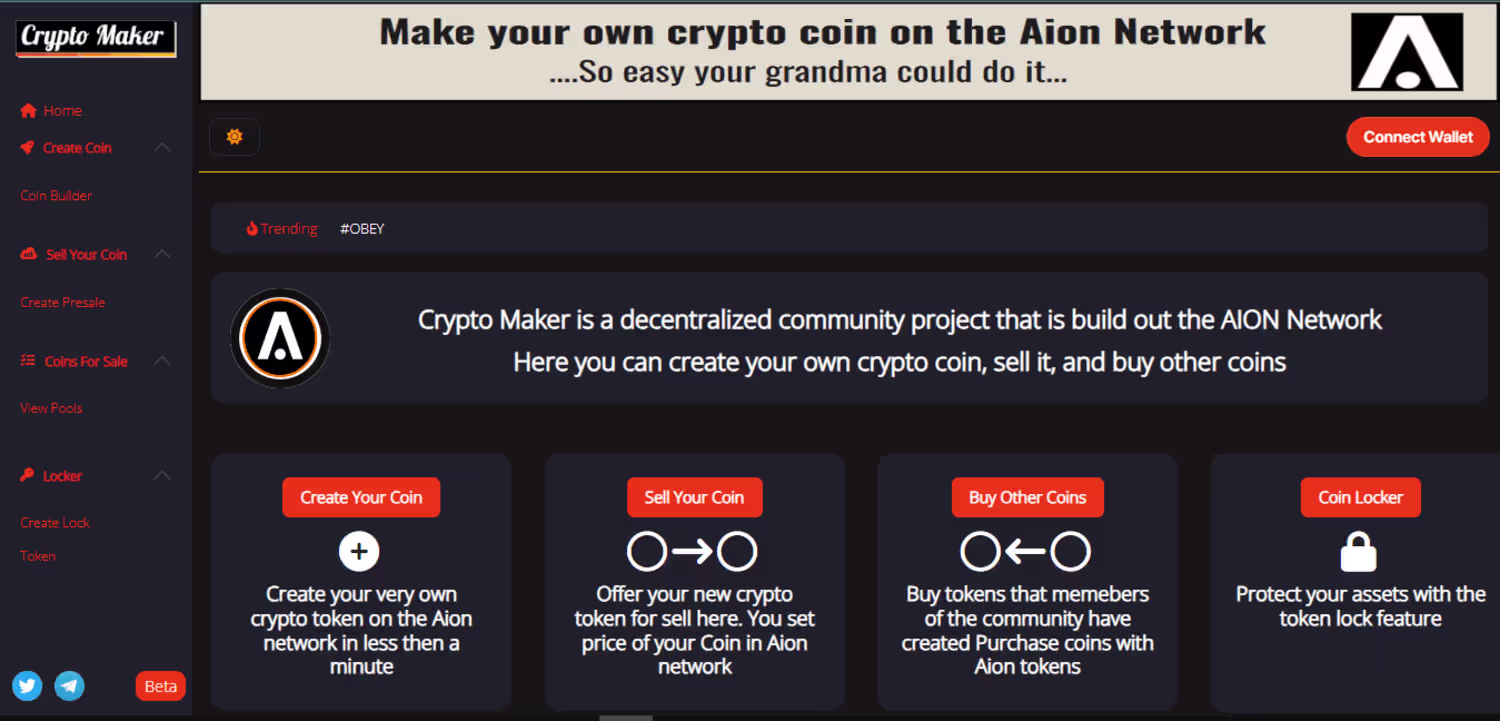Open the Telegram channel icon
Screen dimensions: 1500x721
click(x=69, y=686)
